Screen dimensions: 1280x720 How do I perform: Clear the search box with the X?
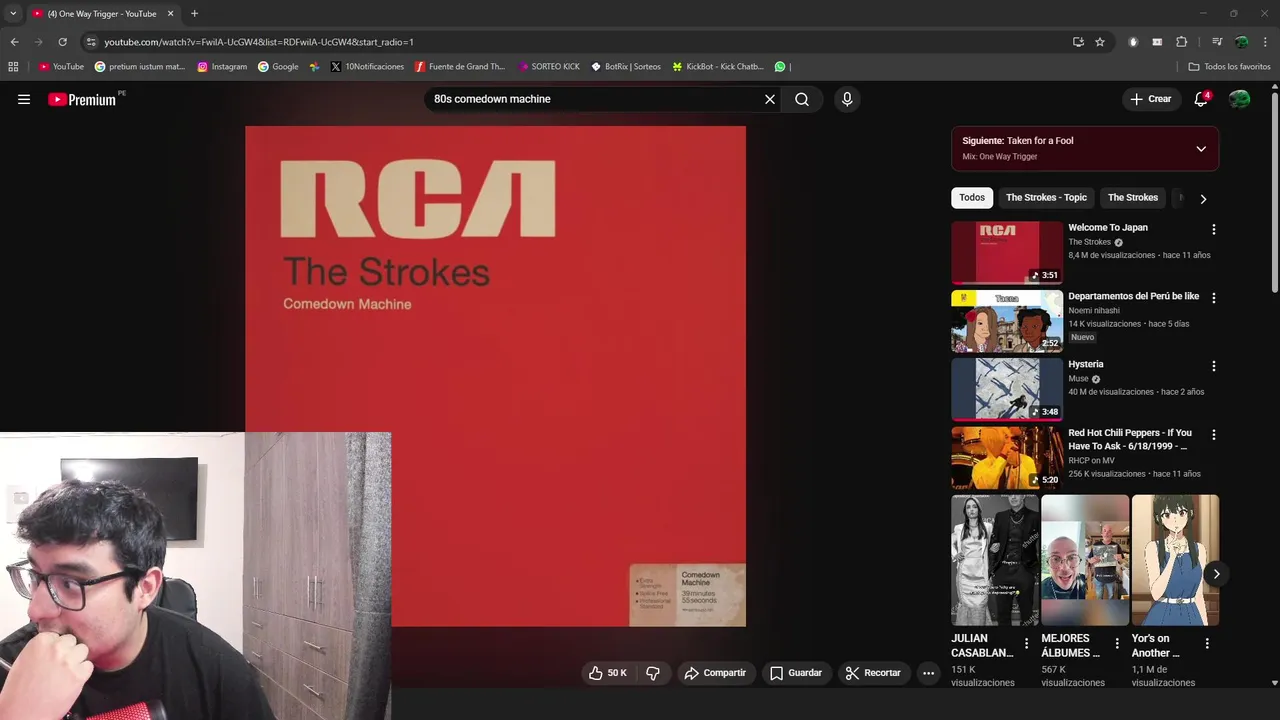click(x=770, y=99)
